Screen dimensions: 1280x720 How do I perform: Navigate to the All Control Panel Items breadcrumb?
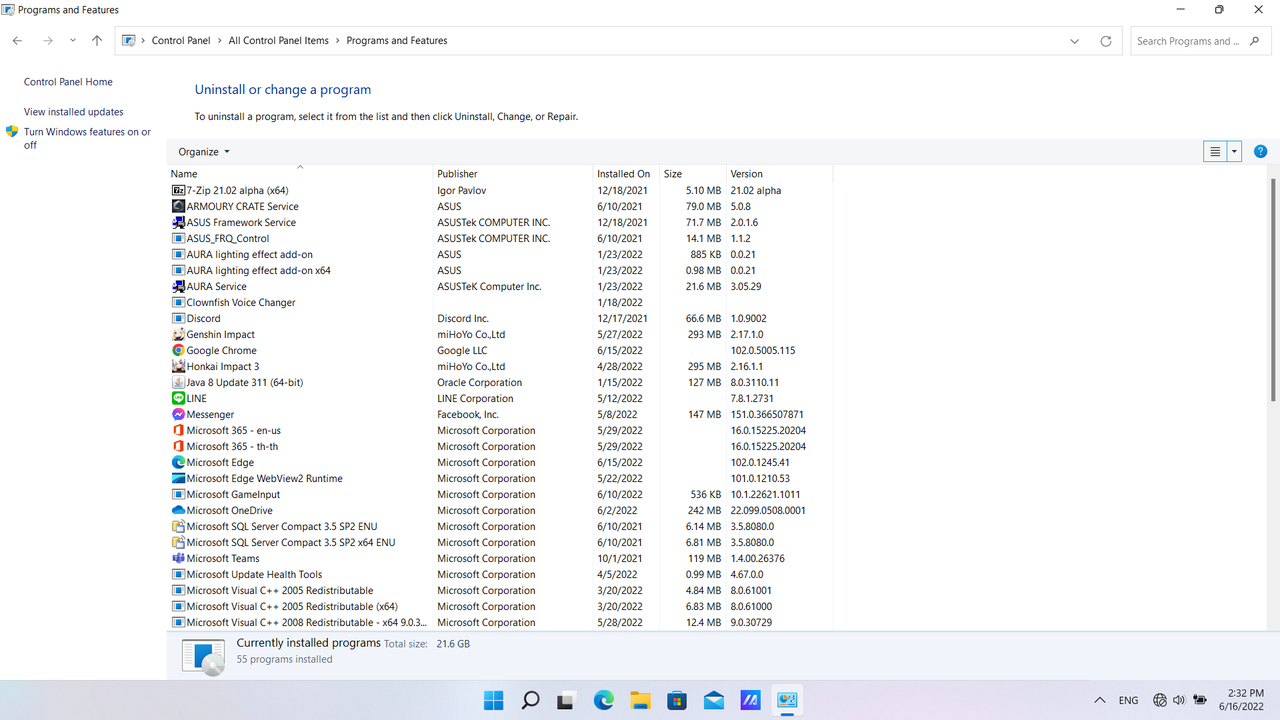point(276,40)
